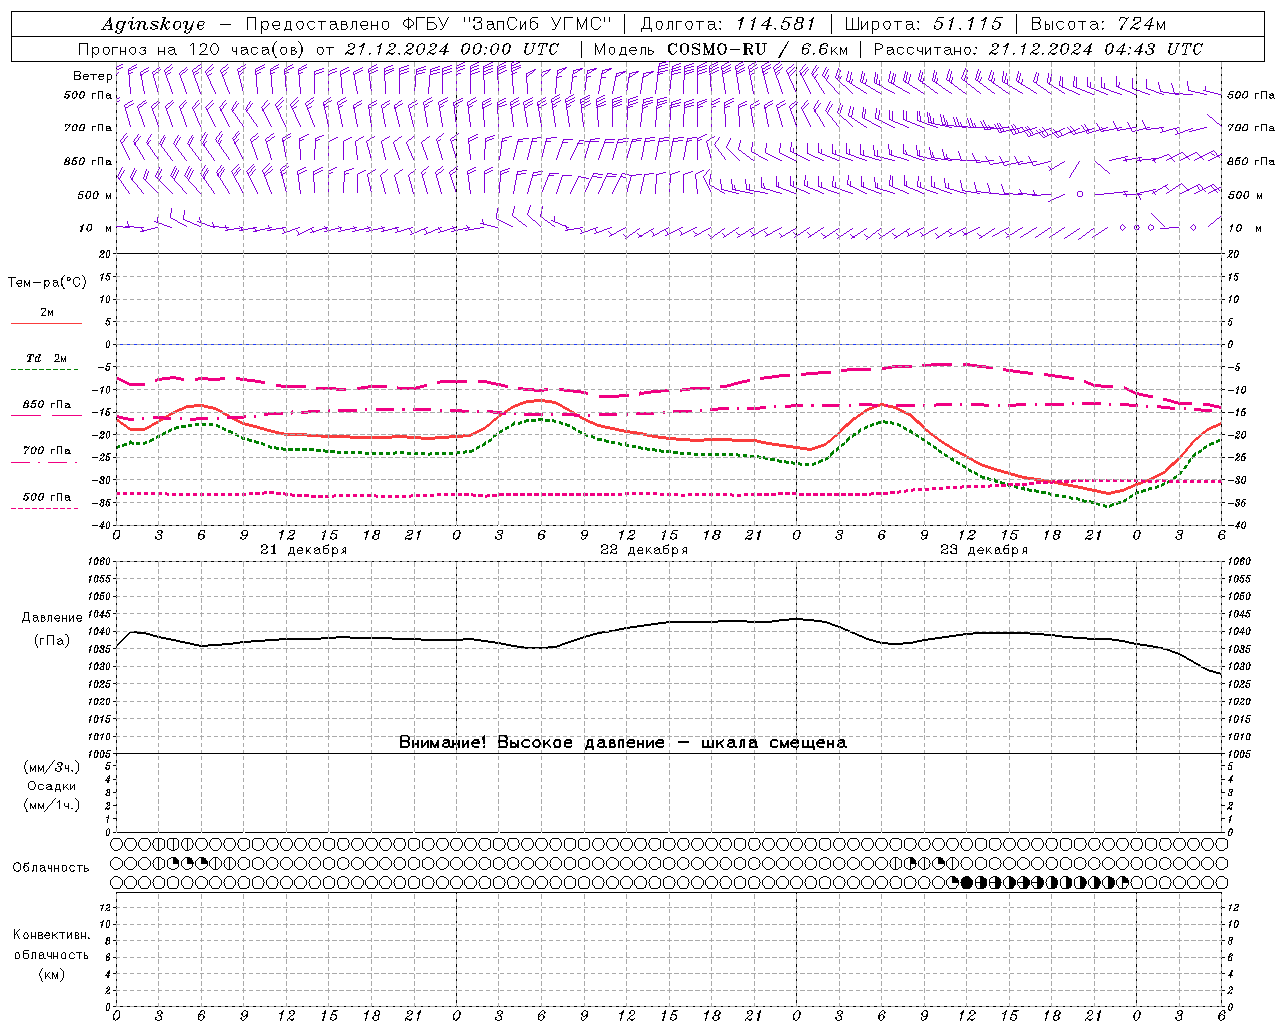Select the elevation text Высота: 724м
Viewport: 1280px width, 1024px height.
pyautogui.click(x=1098, y=24)
